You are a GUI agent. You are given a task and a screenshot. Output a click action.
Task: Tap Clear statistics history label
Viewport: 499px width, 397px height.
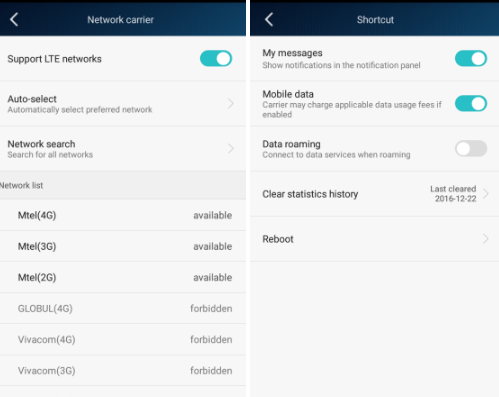click(x=310, y=194)
